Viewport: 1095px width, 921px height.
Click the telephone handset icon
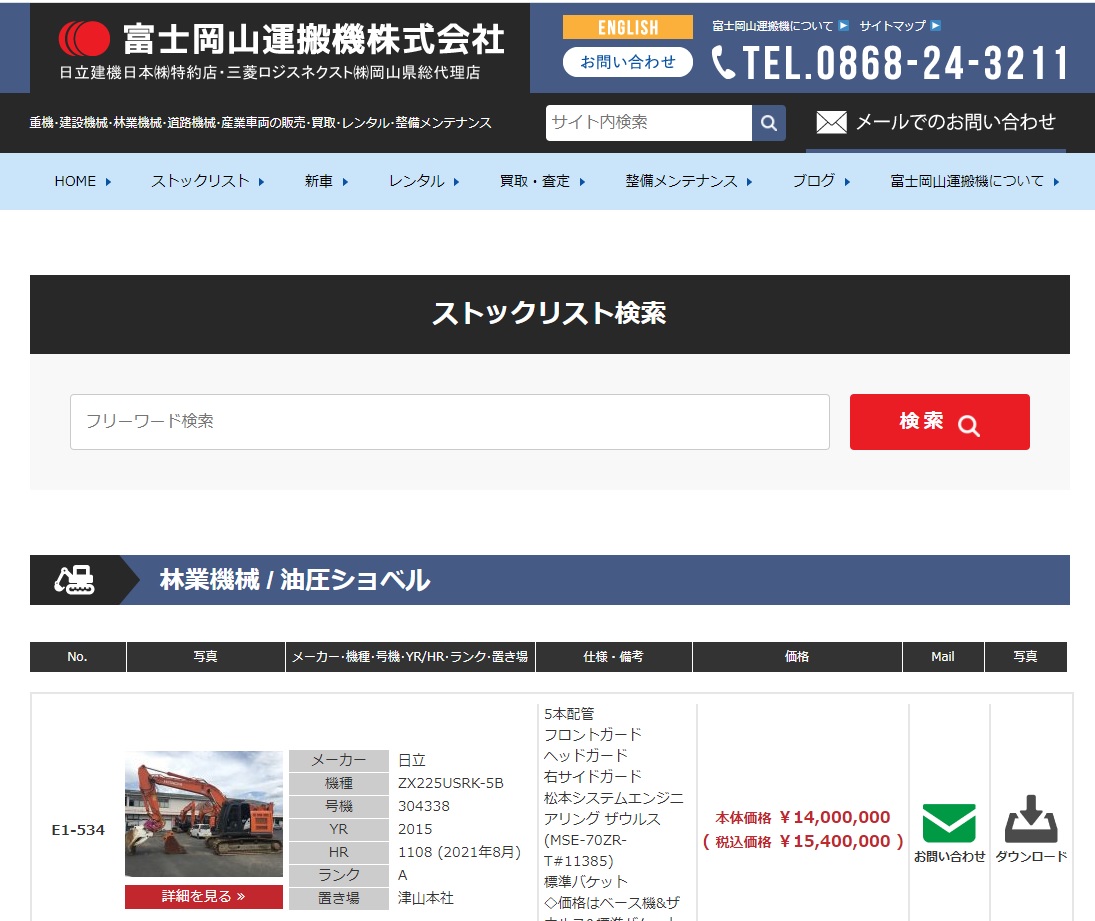point(723,62)
